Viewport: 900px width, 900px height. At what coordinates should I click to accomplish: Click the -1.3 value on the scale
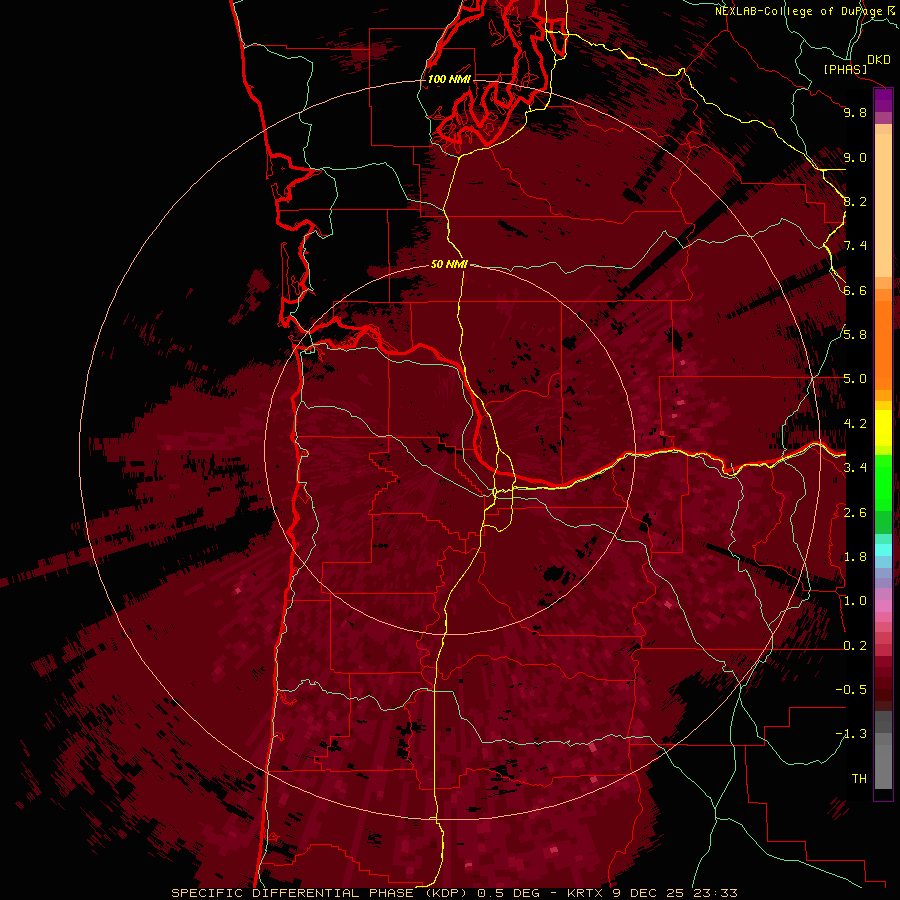tap(851, 734)
